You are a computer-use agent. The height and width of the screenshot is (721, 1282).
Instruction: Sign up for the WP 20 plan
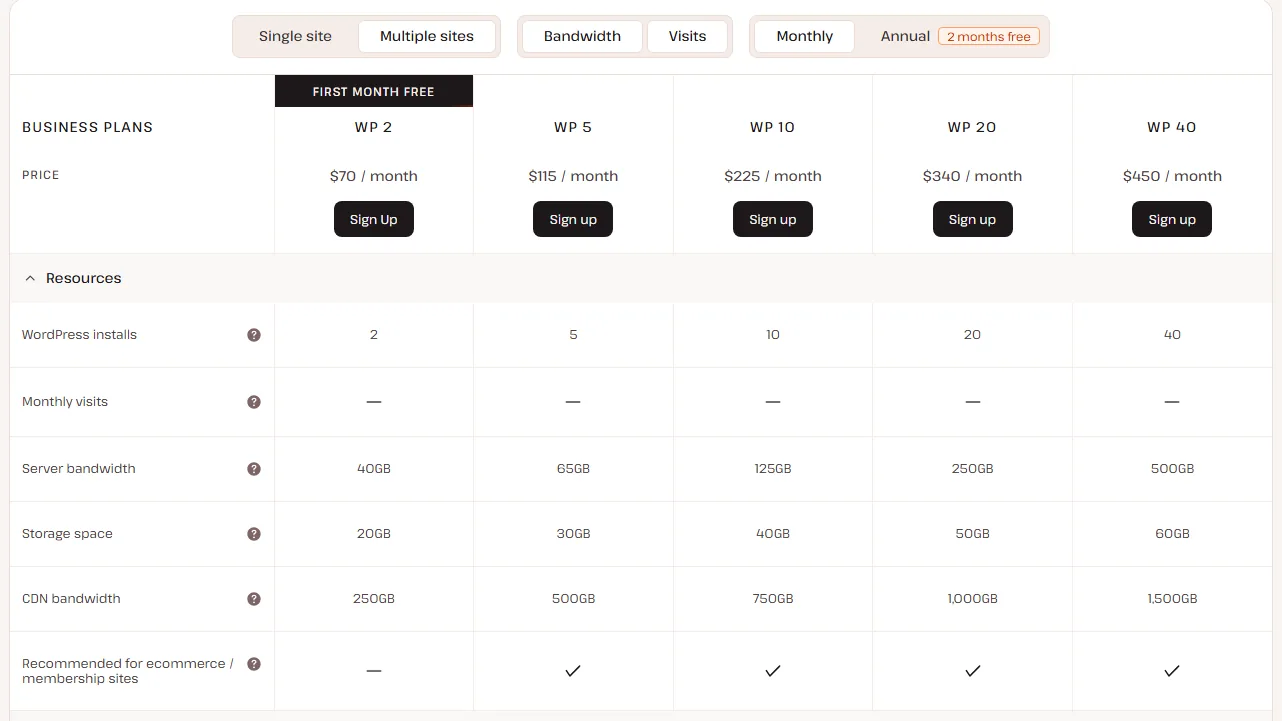pos(972,220)
